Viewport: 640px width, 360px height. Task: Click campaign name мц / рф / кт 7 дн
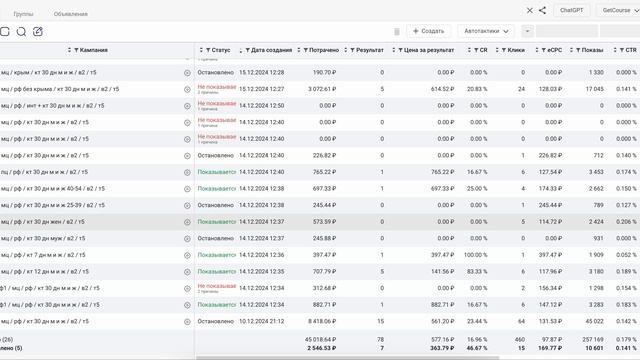point(43,255)
